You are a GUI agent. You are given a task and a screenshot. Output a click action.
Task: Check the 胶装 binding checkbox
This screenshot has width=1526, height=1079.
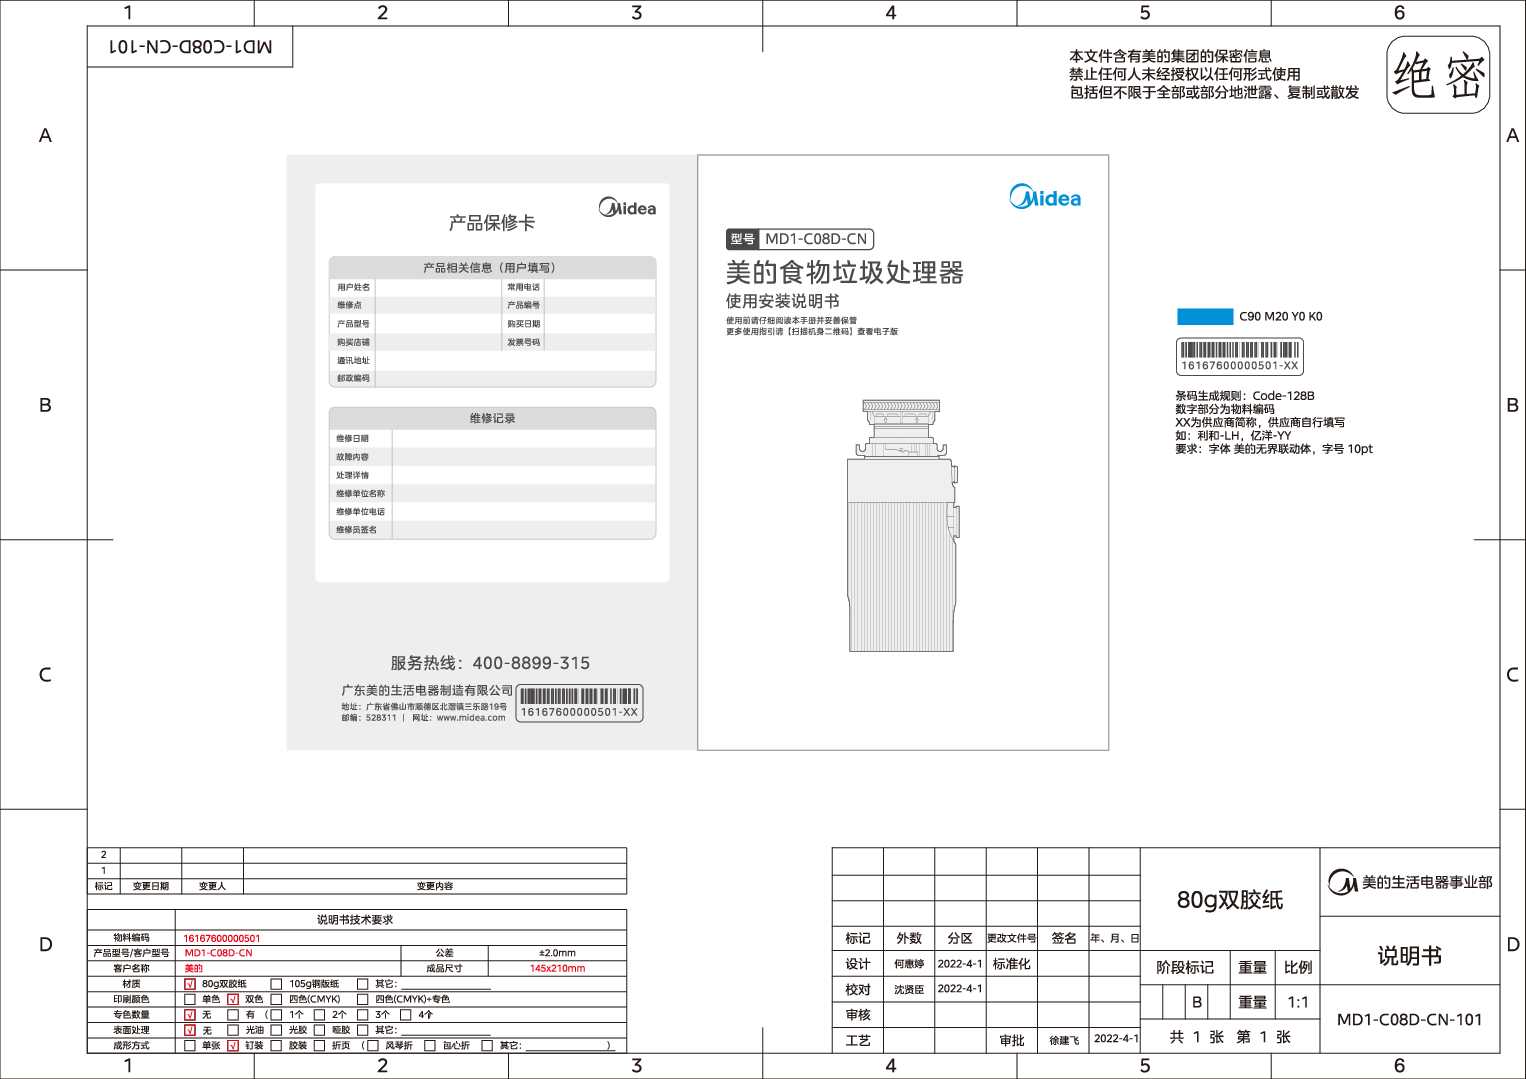[x=276, y=1045]
